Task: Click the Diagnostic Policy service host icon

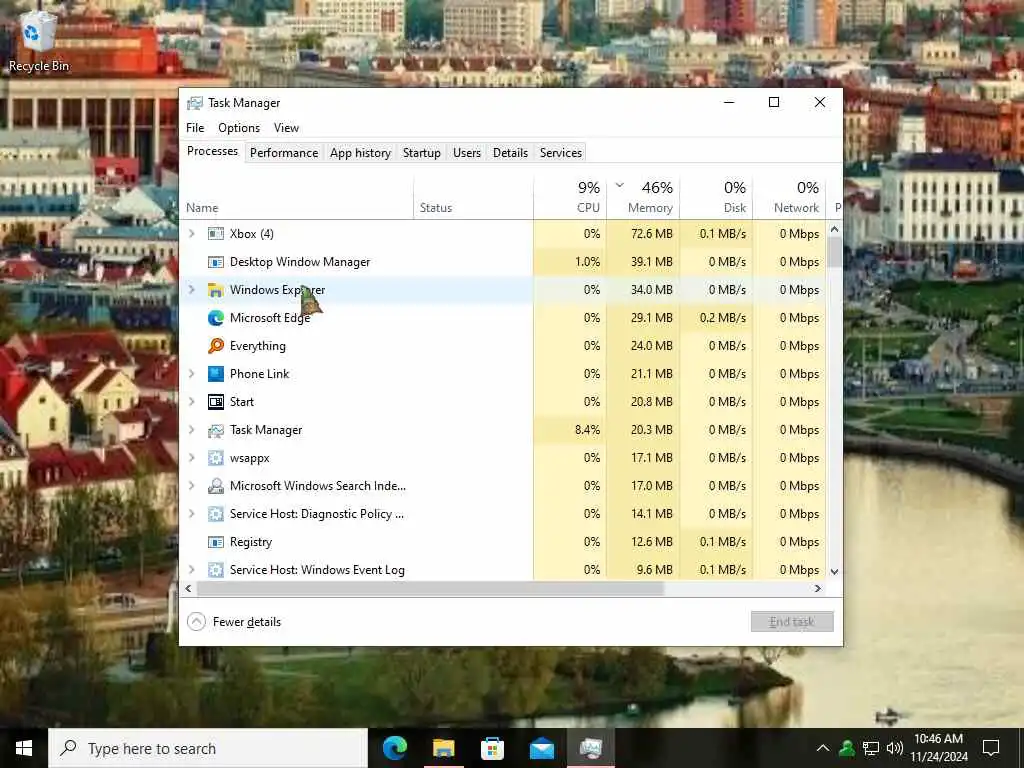Action: click(x=216, y=514)
